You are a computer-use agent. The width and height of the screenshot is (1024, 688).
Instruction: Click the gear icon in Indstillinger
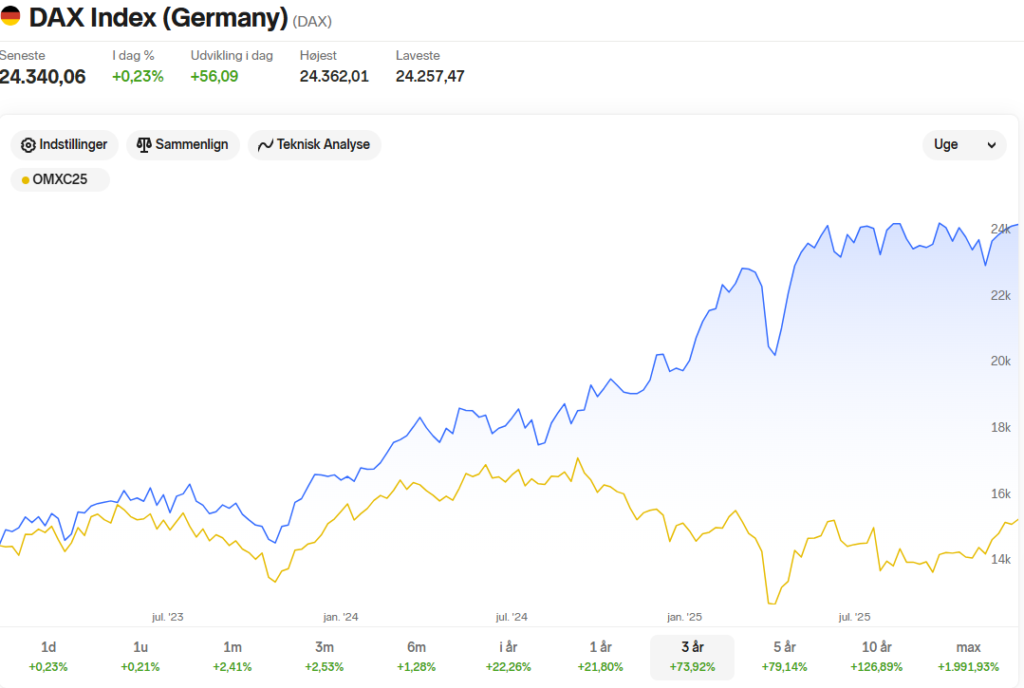pos(28,145)
